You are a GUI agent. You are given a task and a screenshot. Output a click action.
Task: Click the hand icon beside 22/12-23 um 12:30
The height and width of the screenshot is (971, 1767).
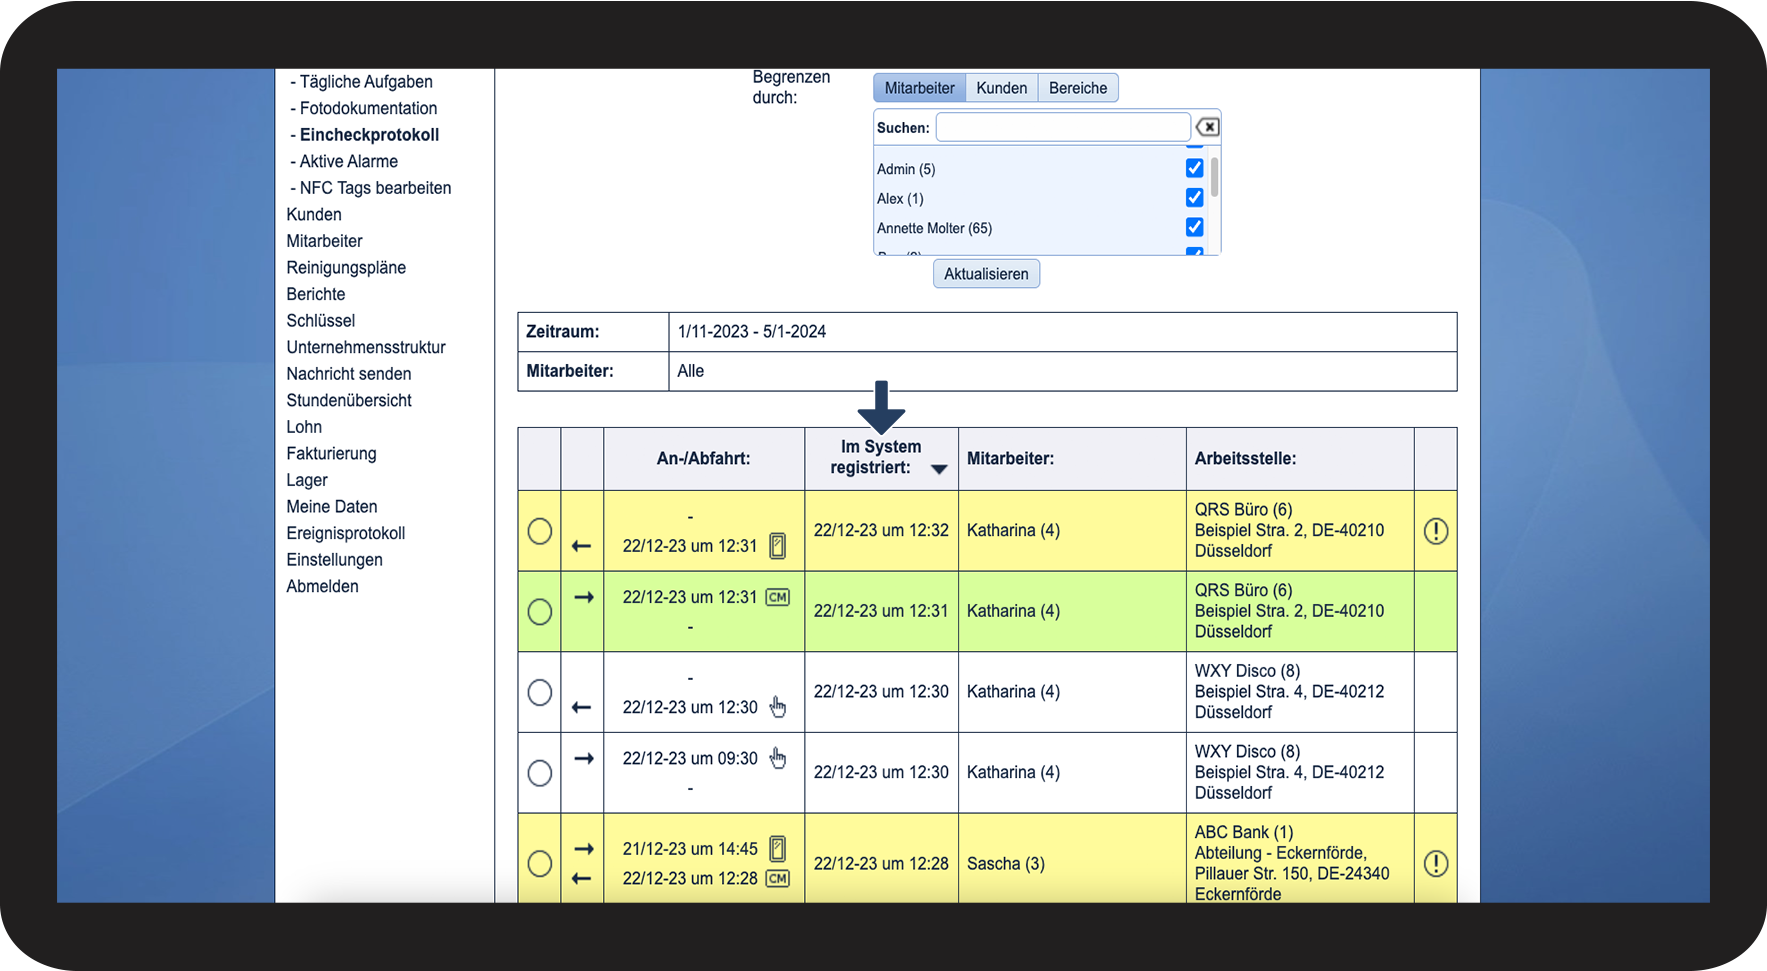pos(778,707)
